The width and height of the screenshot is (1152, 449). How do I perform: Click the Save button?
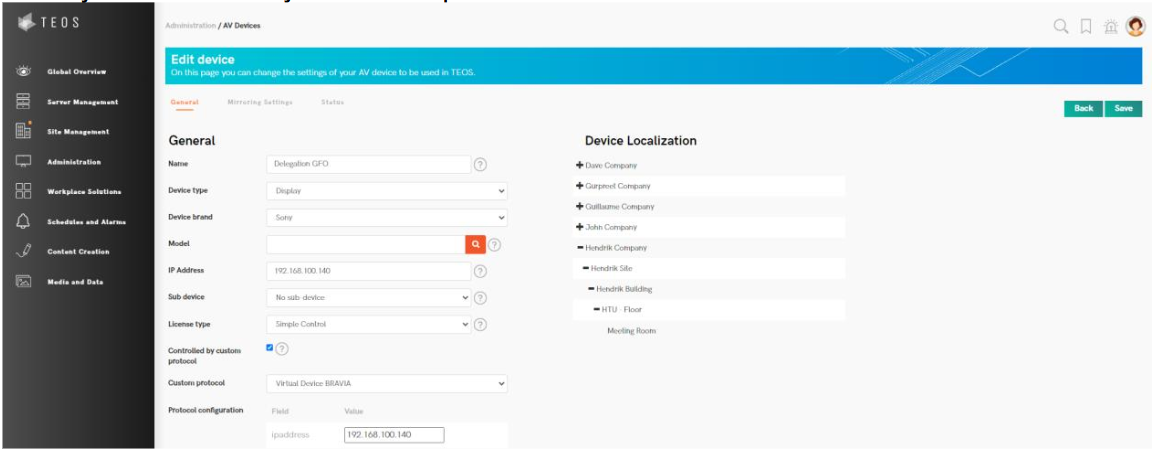pyautogui.click(x=1123, y=108)
